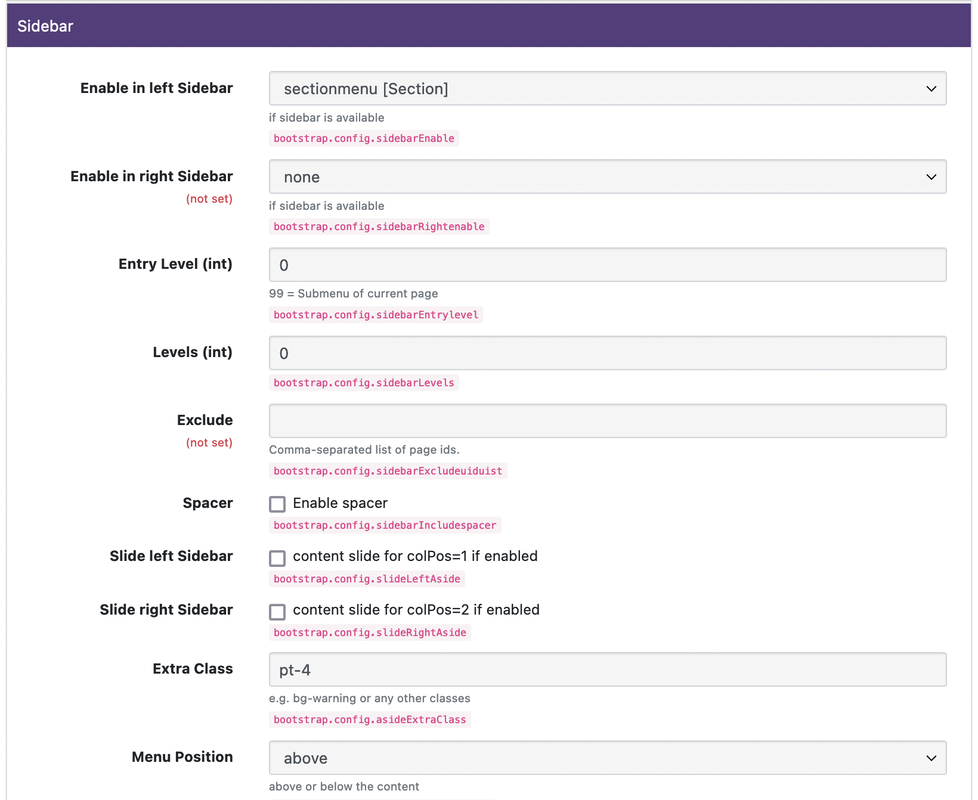Click into the Extra Class field

point(608,670)
